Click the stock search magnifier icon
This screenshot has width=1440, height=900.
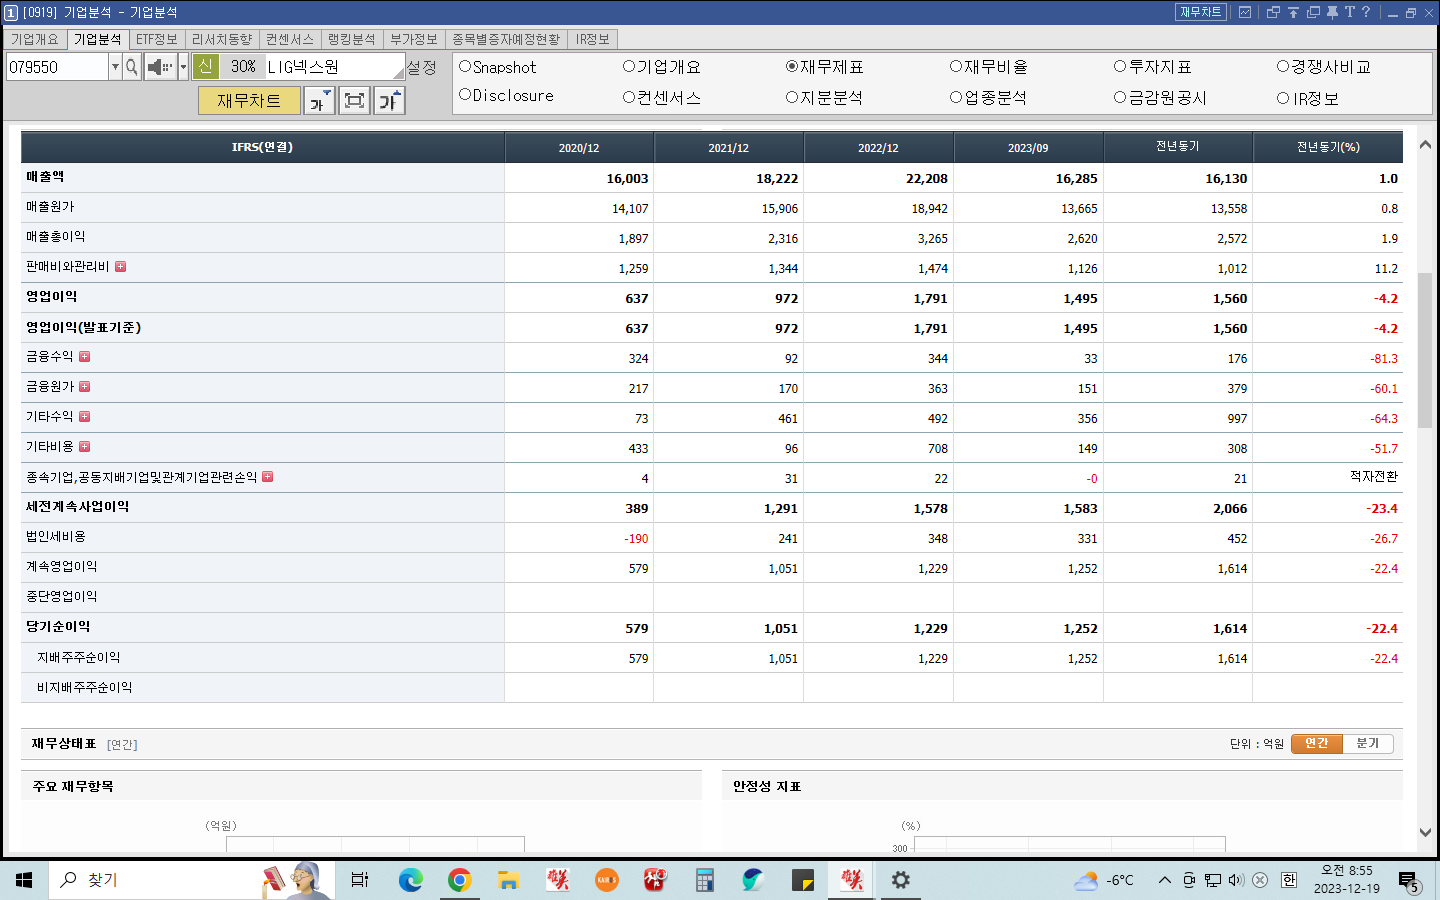[x=131, y=67]
